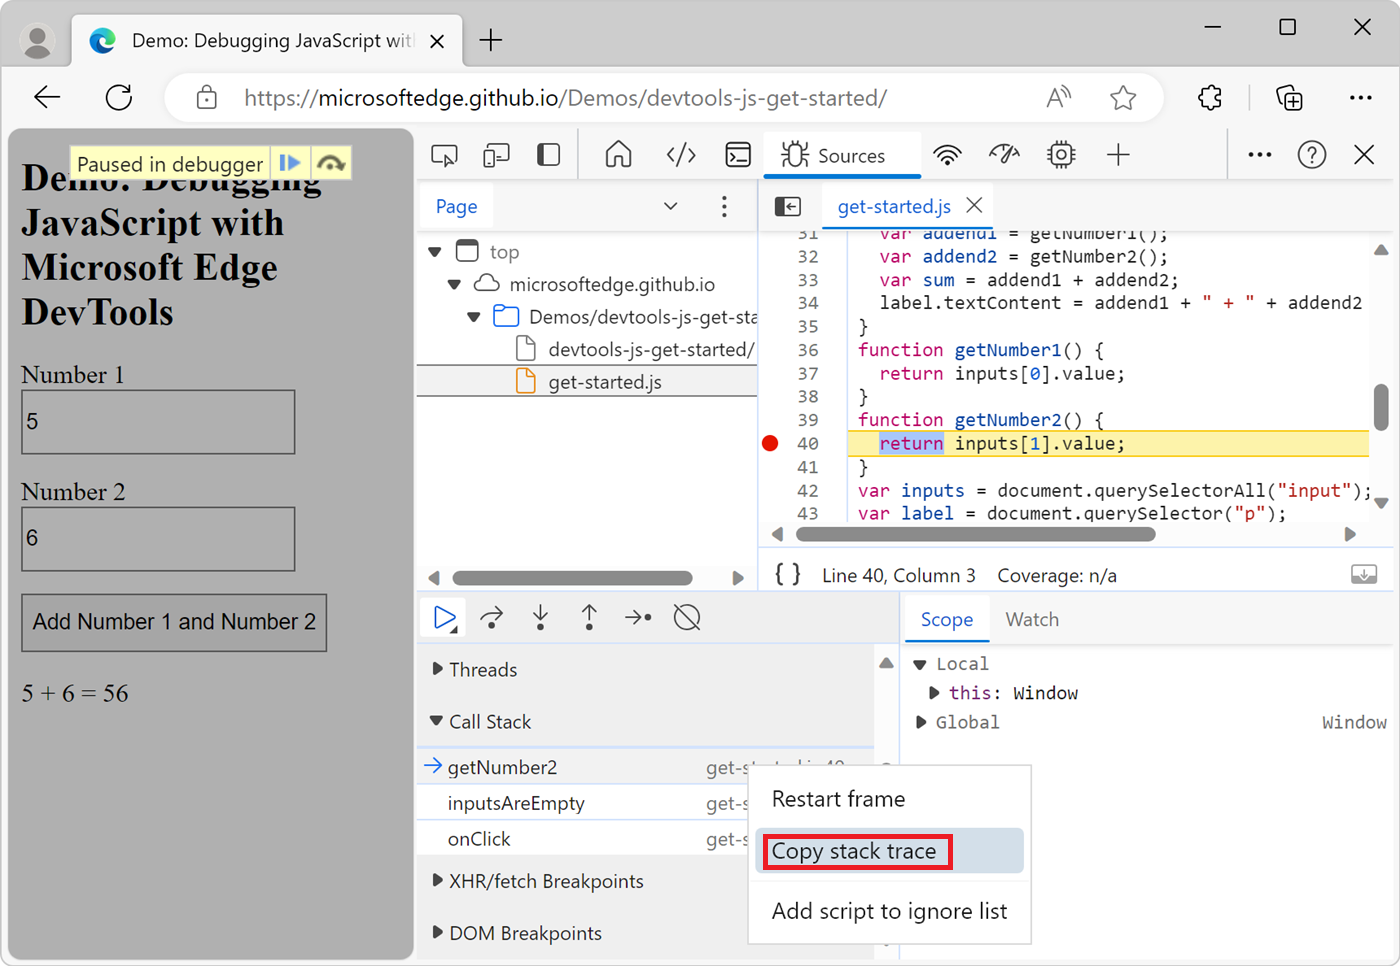Select Restart frame in the context menu
Screen dimensions: 1400x966
point(838,799)
